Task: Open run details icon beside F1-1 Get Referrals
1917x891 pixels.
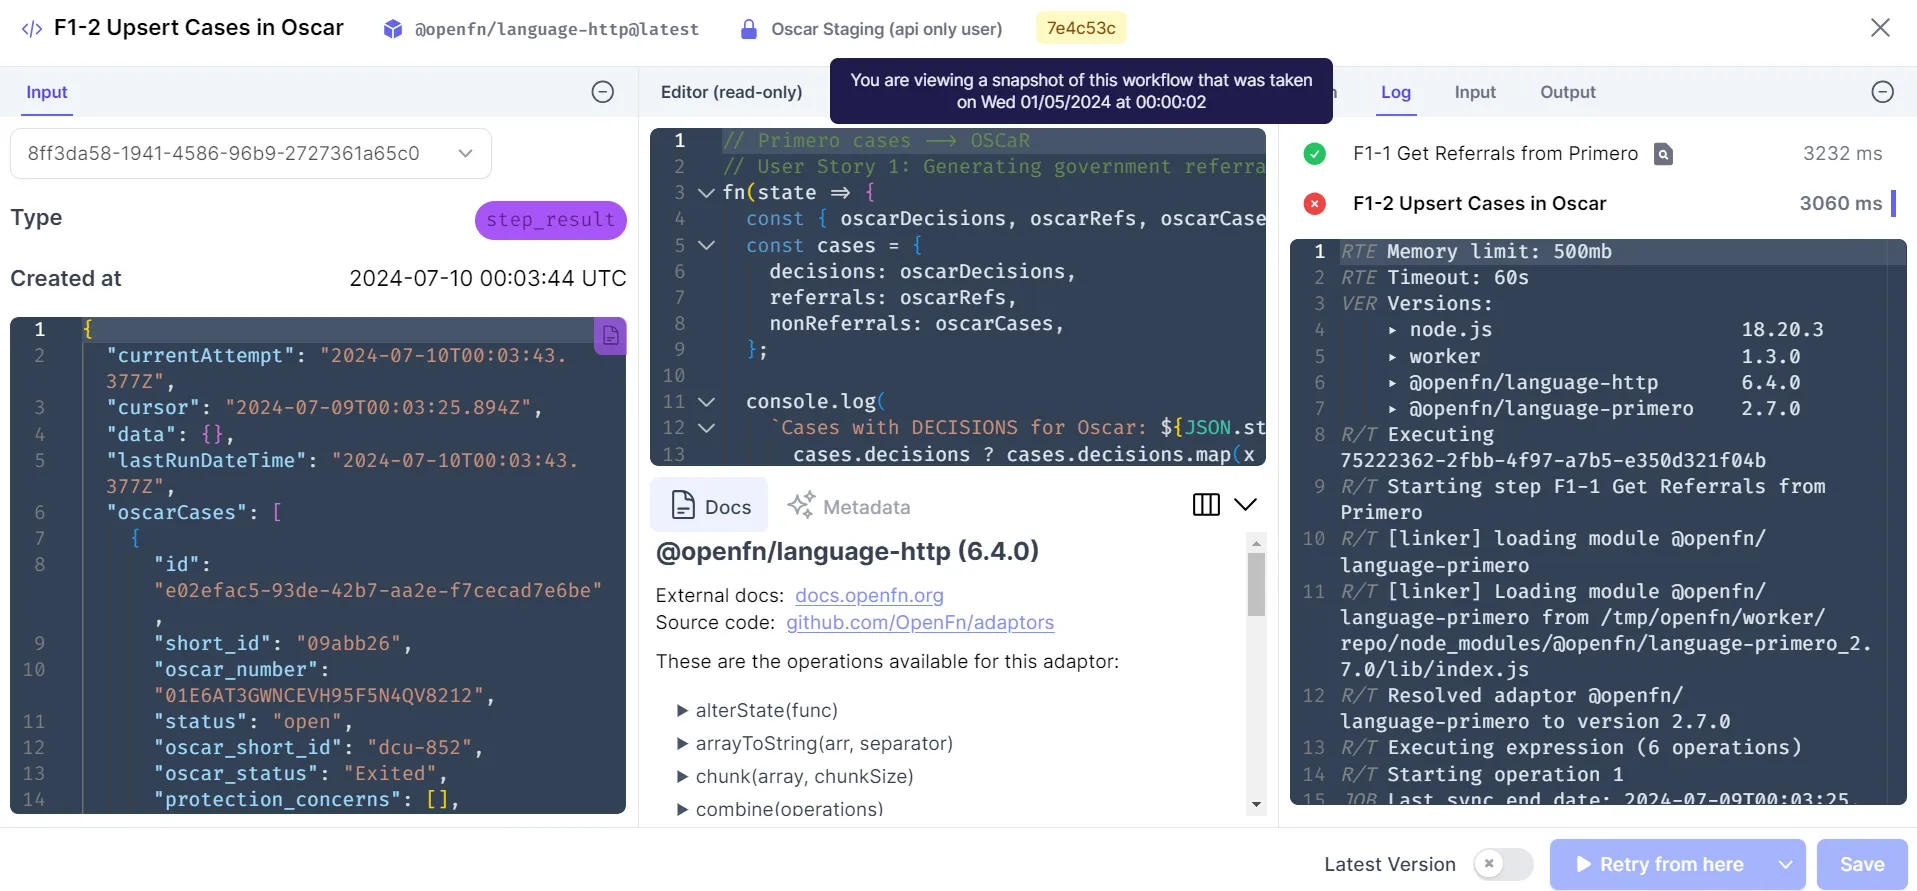Action: pos(1663,154)
